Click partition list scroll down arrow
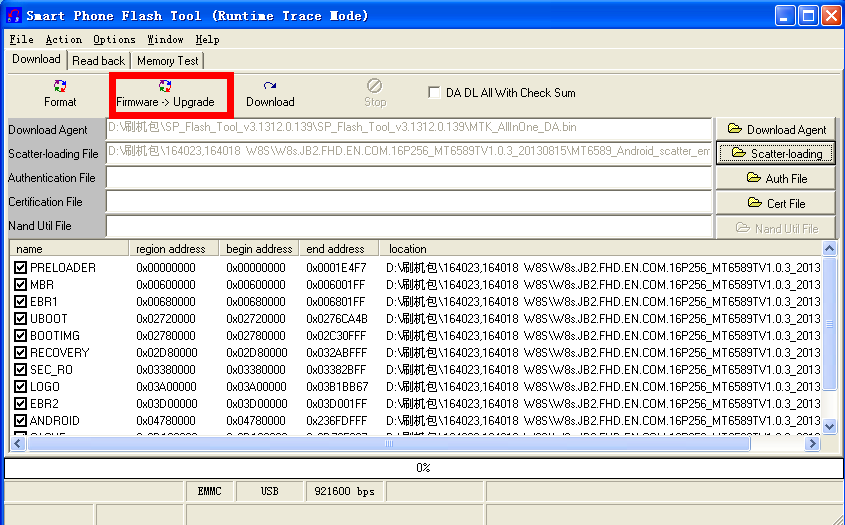The height and width of the screenshot is (525, 845). tap(829, 425)
